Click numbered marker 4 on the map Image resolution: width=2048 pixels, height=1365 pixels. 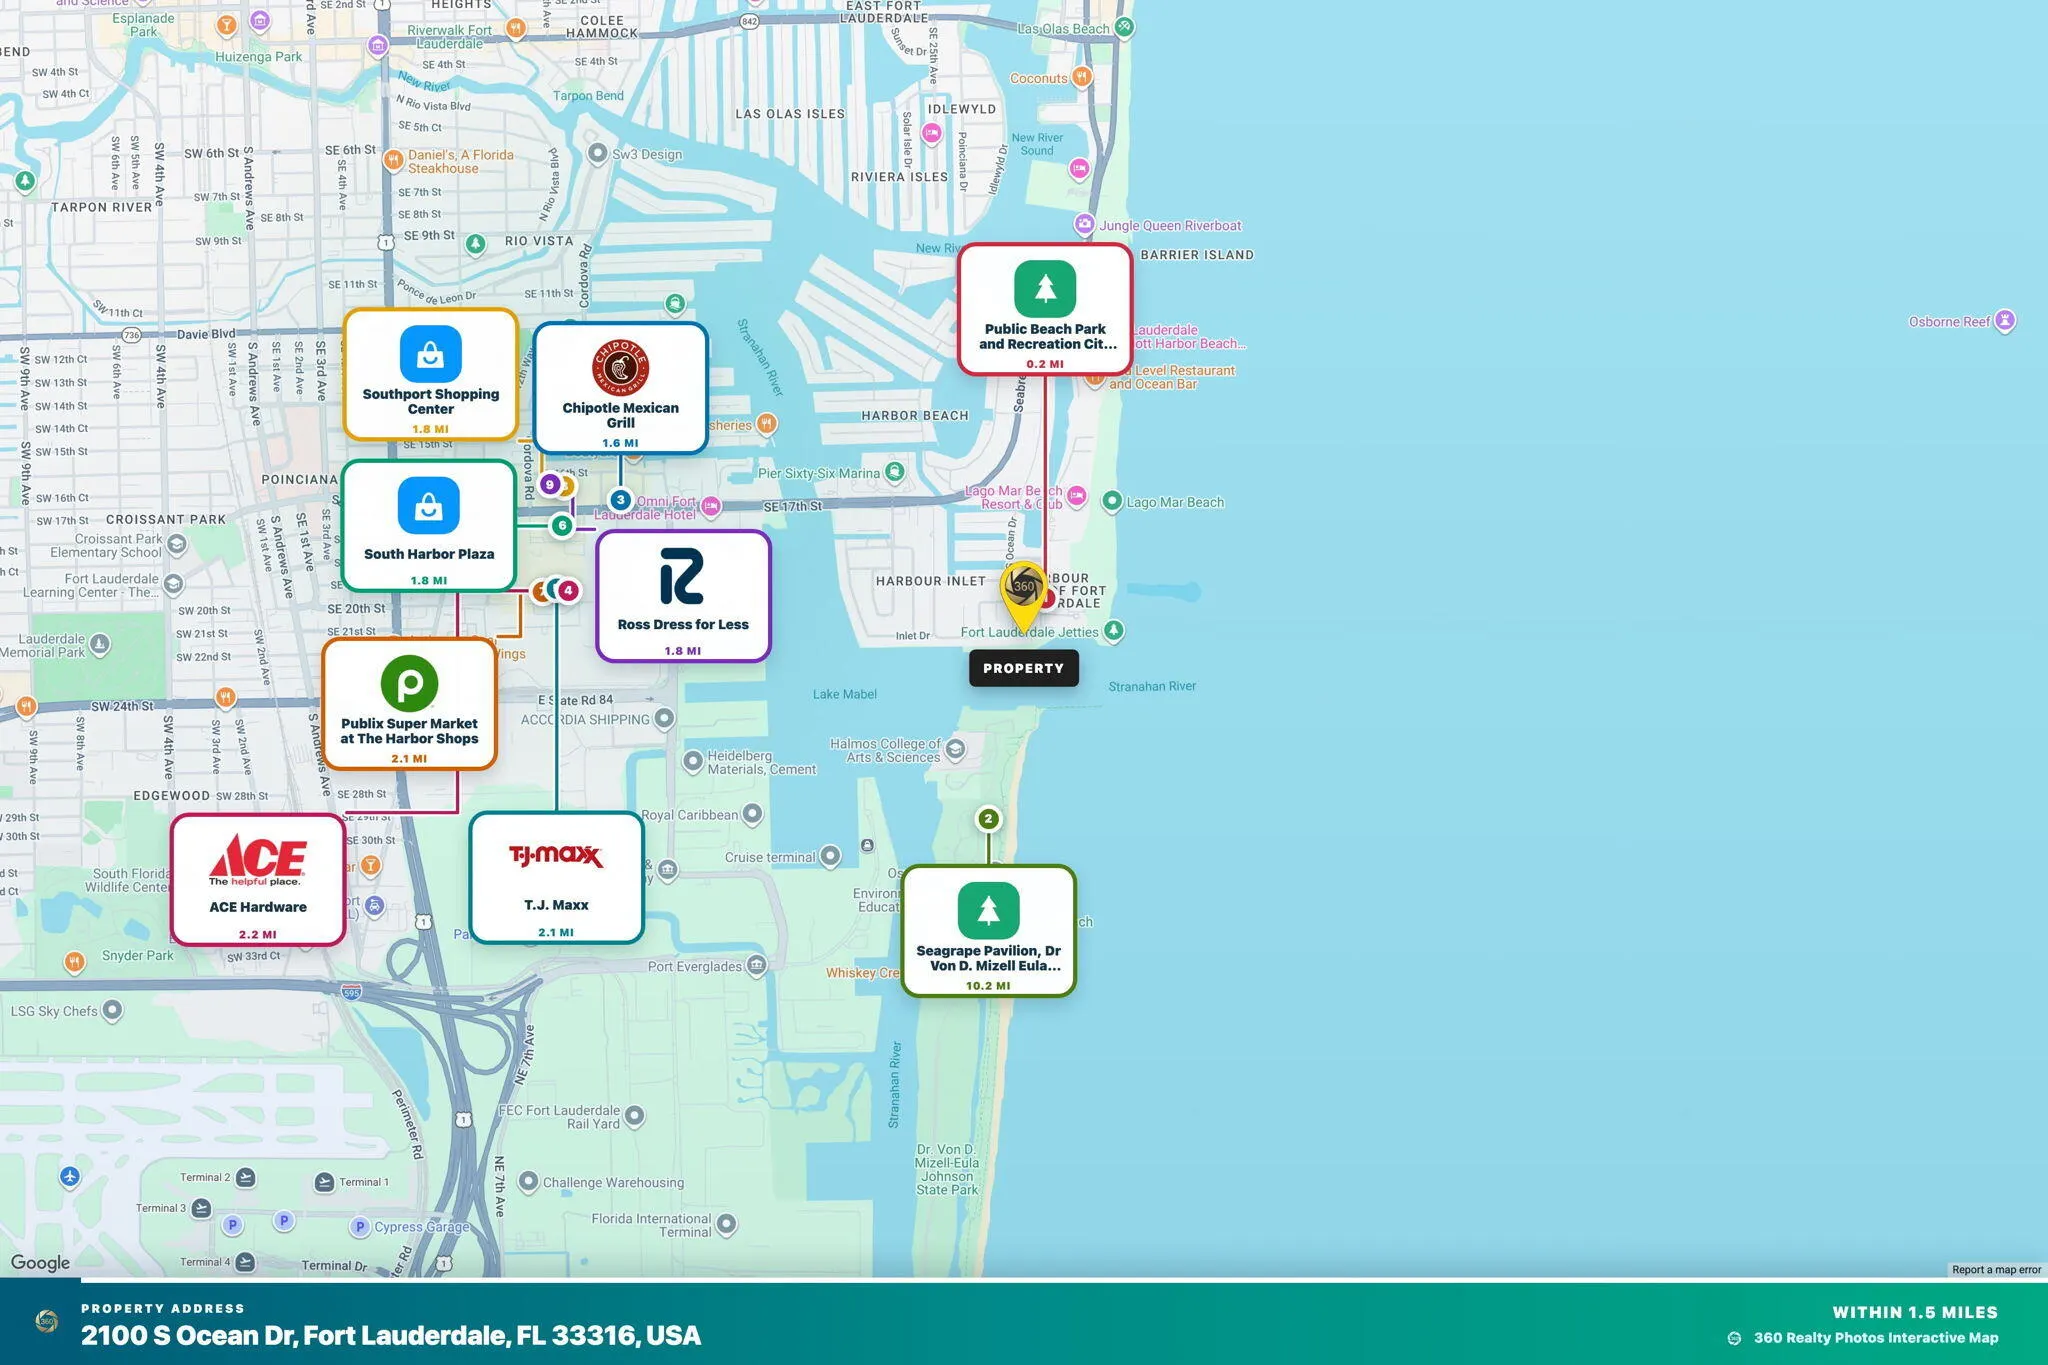[568, 591]
